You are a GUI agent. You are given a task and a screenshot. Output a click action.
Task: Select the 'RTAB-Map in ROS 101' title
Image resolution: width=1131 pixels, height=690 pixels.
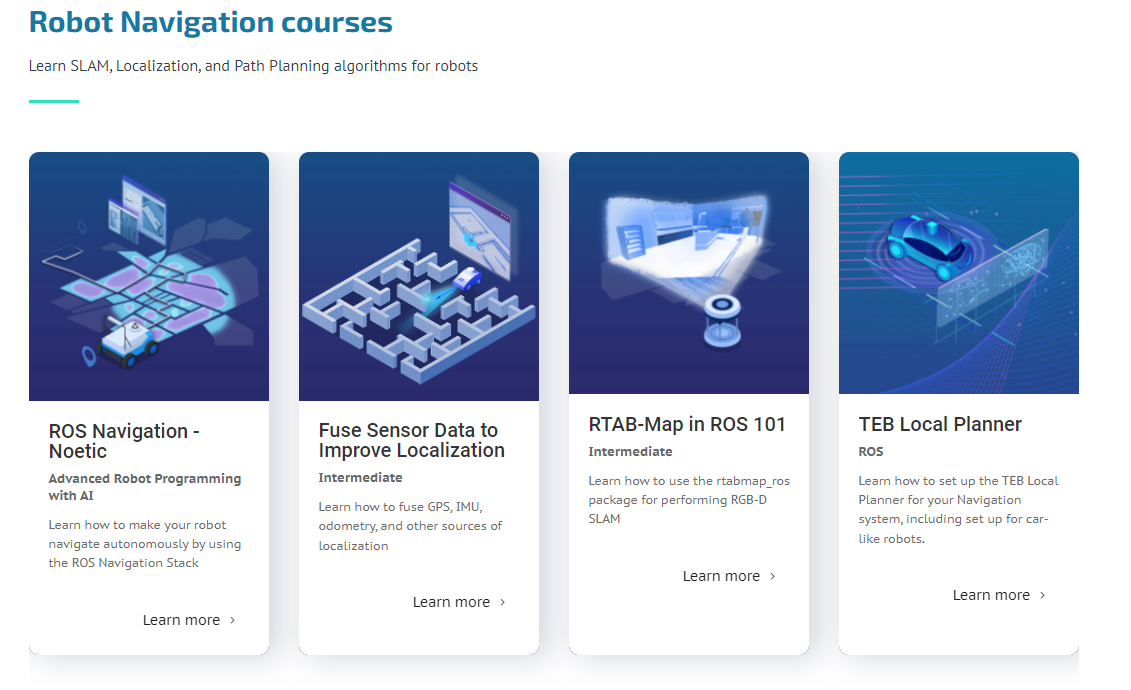coord(687,424)
